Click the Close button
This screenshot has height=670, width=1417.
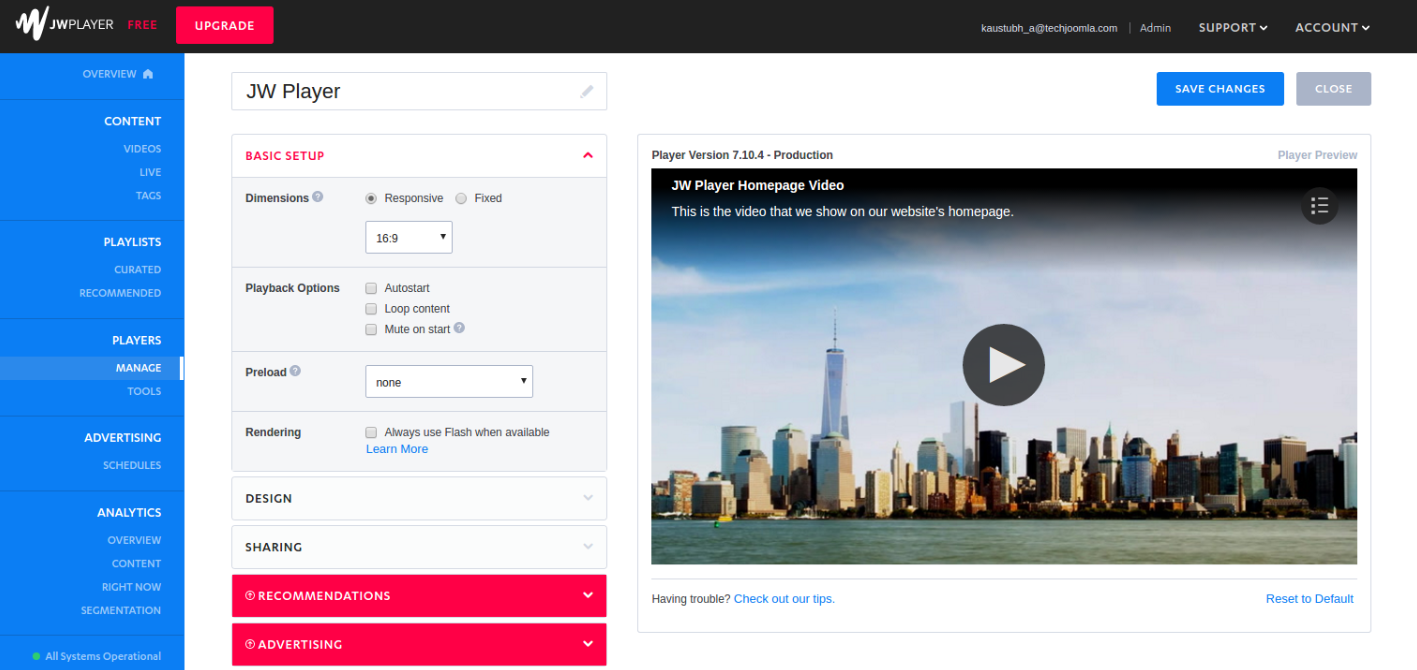pos(1333,89)
